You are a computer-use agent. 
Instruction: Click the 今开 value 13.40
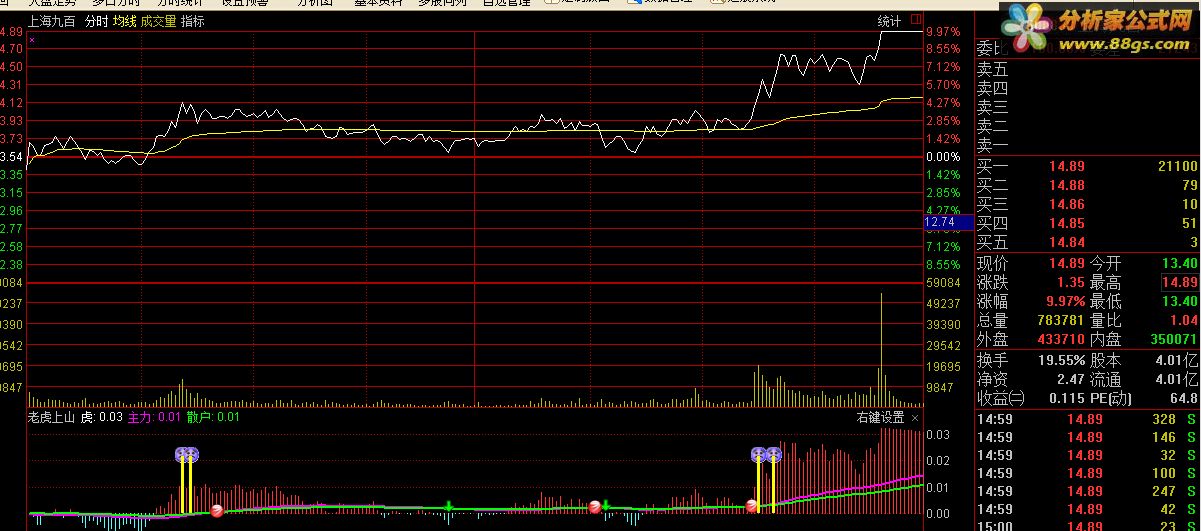coord(1179,263)
